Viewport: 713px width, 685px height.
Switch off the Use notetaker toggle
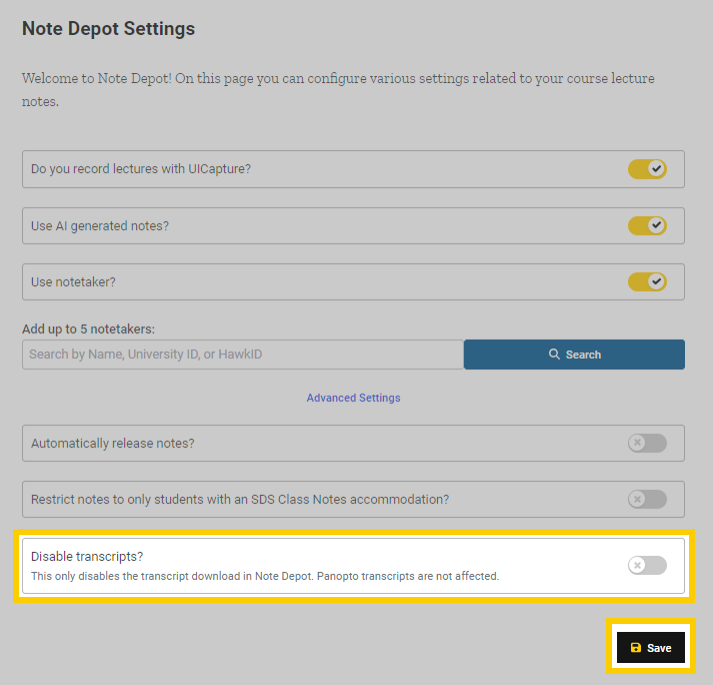647,282
